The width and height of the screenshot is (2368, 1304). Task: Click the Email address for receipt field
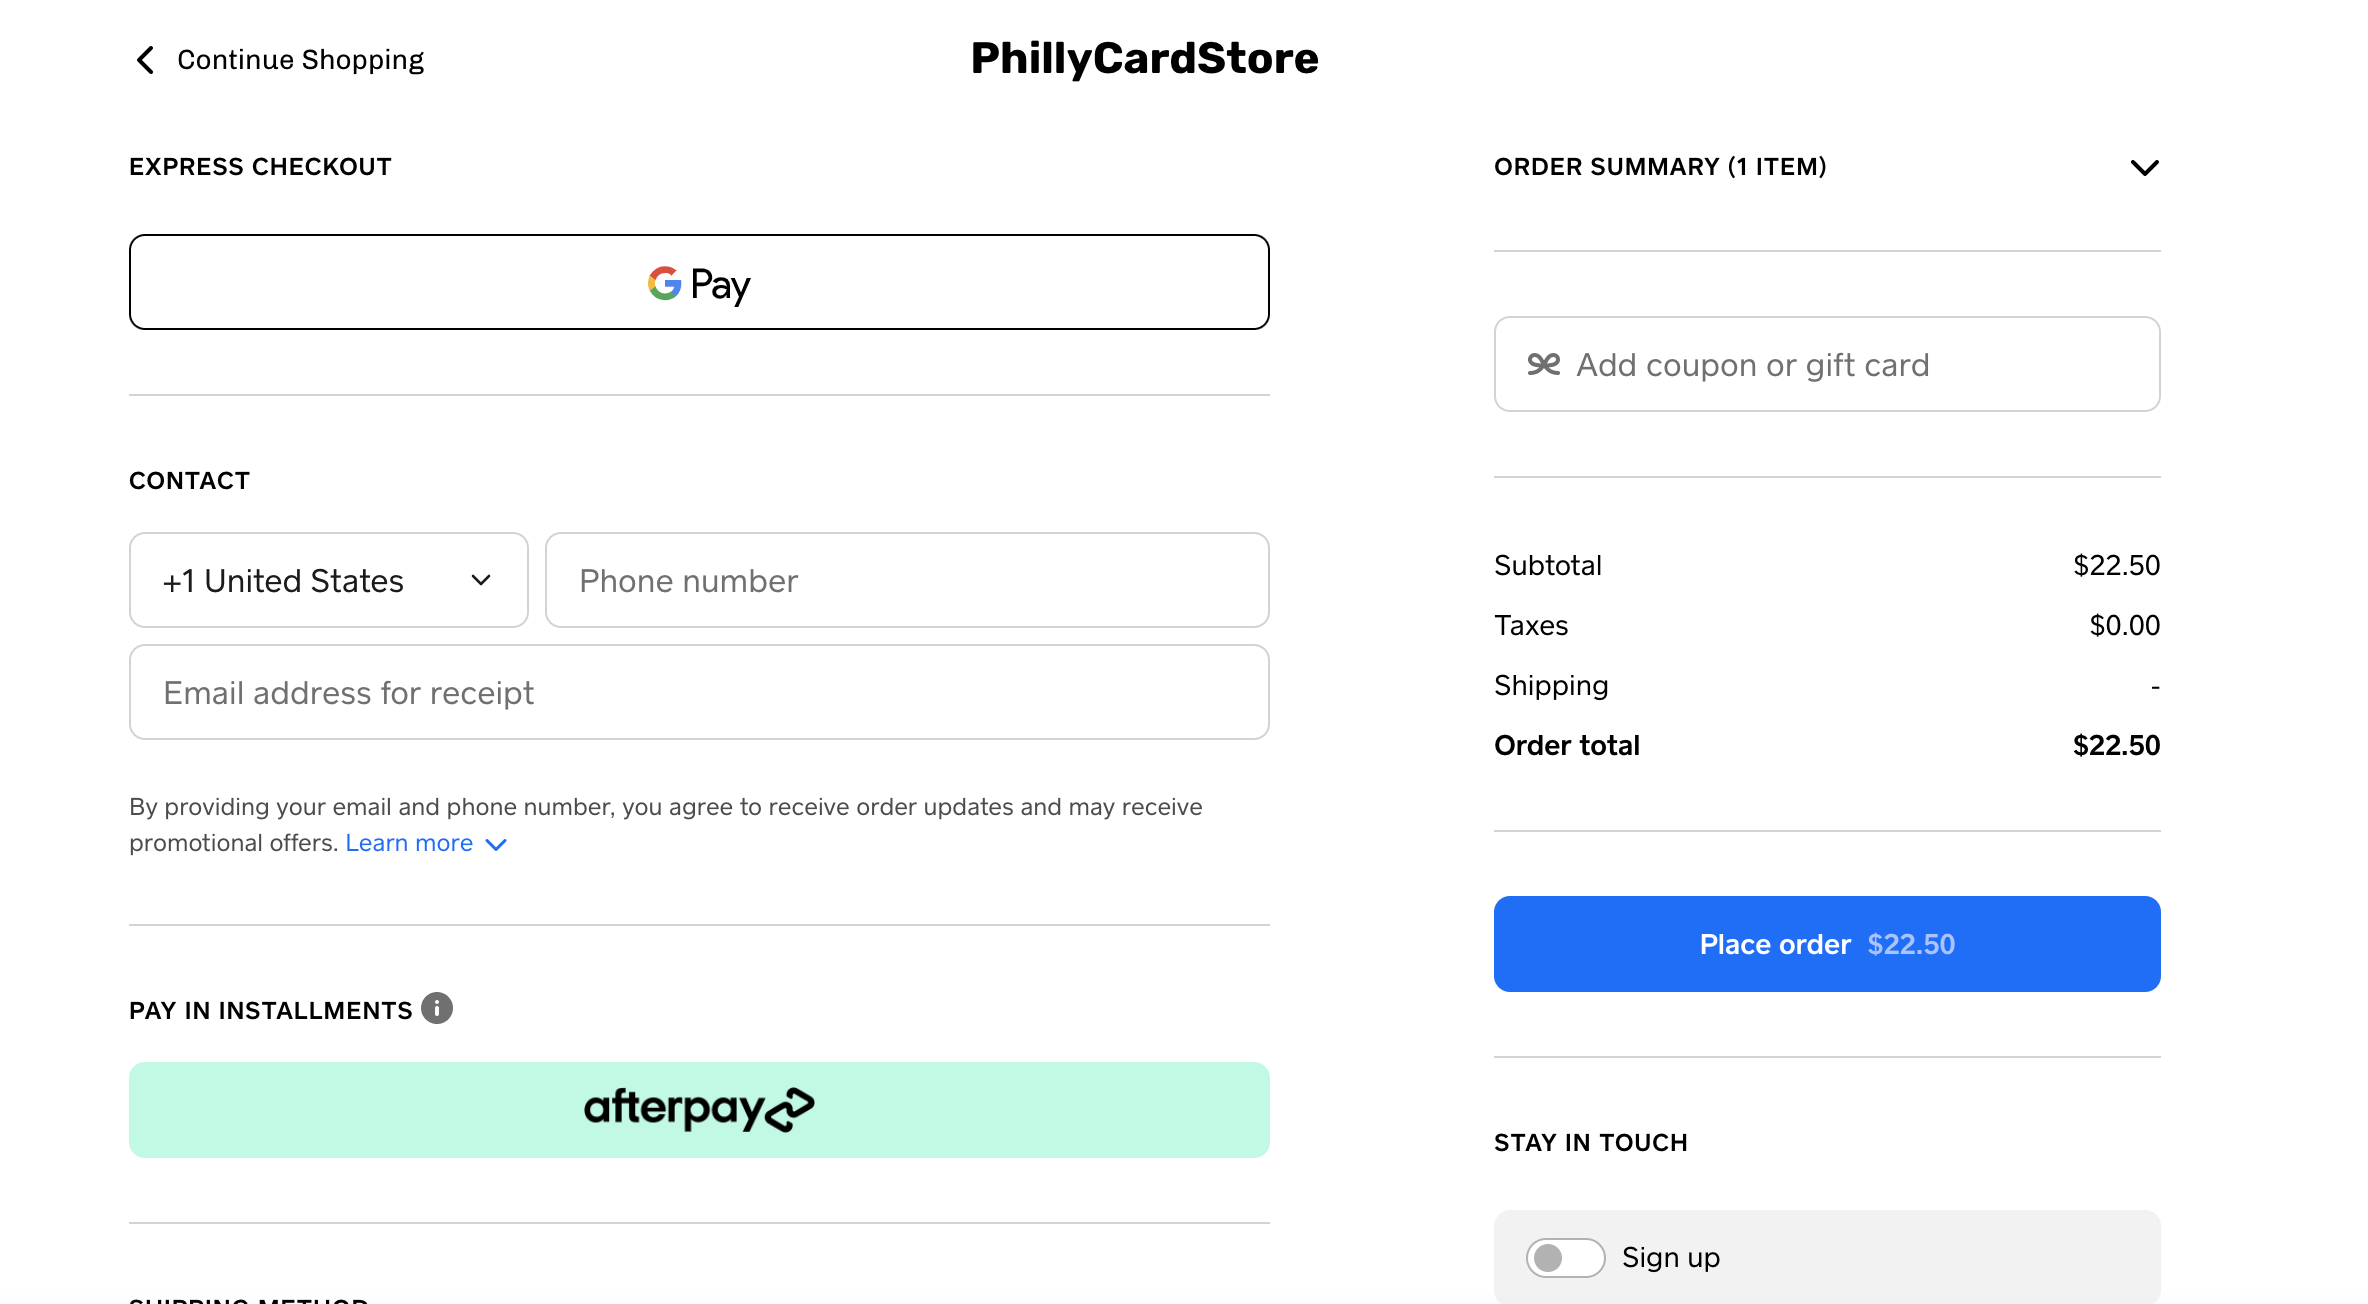click(x=698, y=693)
